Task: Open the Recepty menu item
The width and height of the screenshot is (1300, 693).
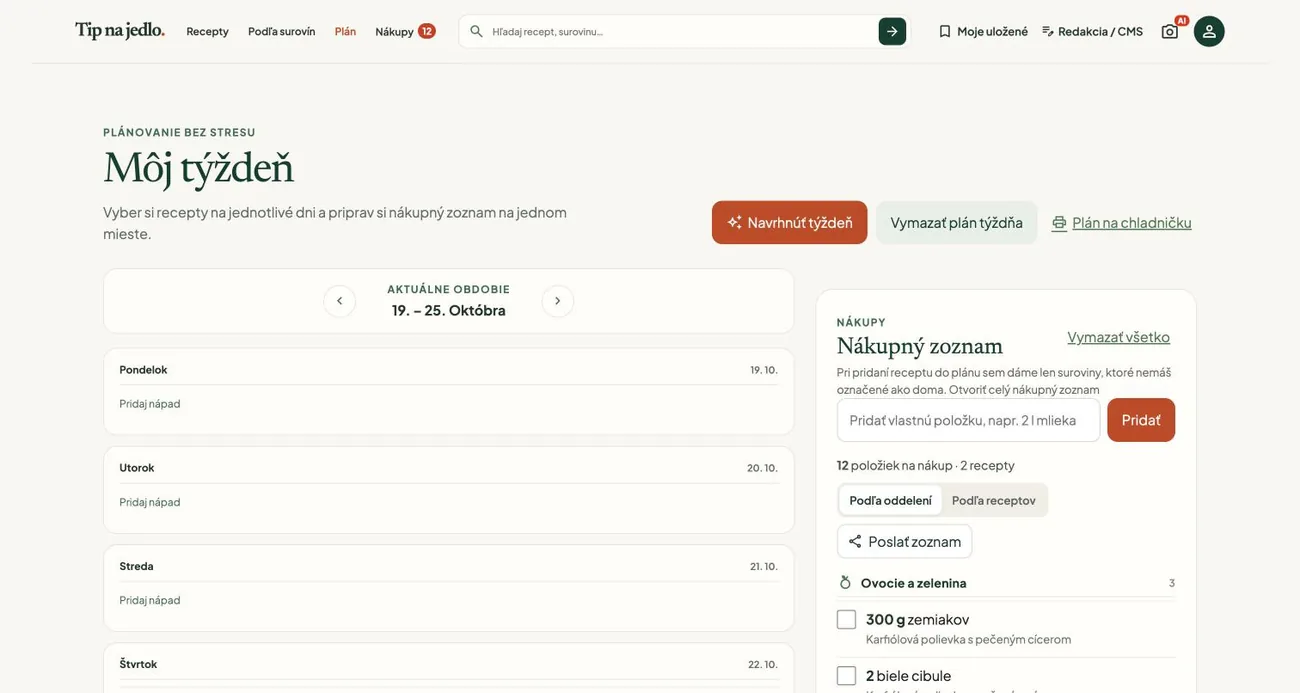Action: click(207, 31)
